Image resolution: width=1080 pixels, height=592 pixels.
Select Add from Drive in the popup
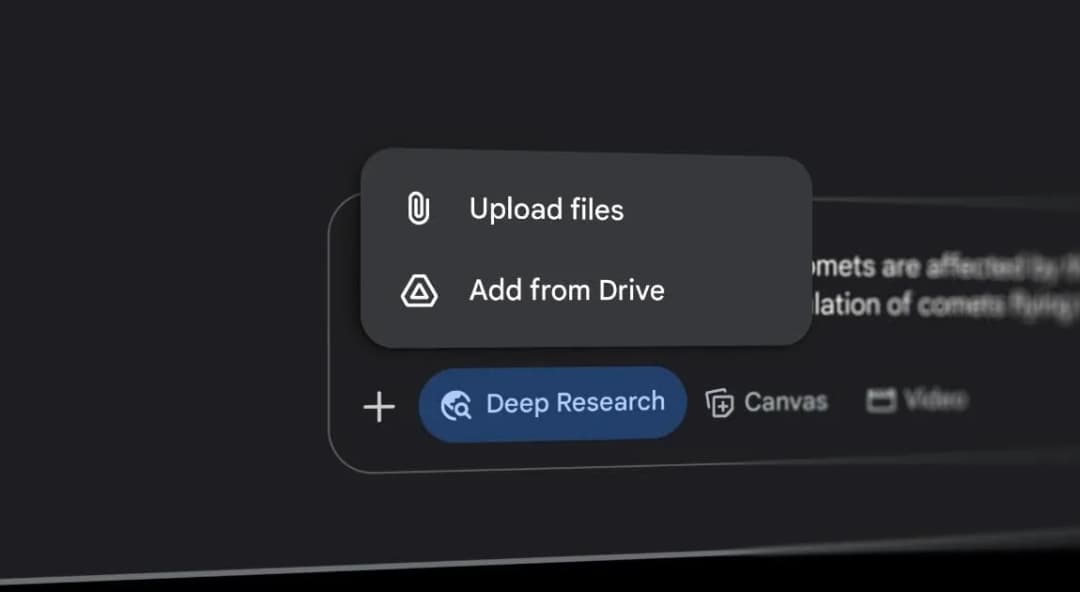pyautogui.click(x=585, y=290)
